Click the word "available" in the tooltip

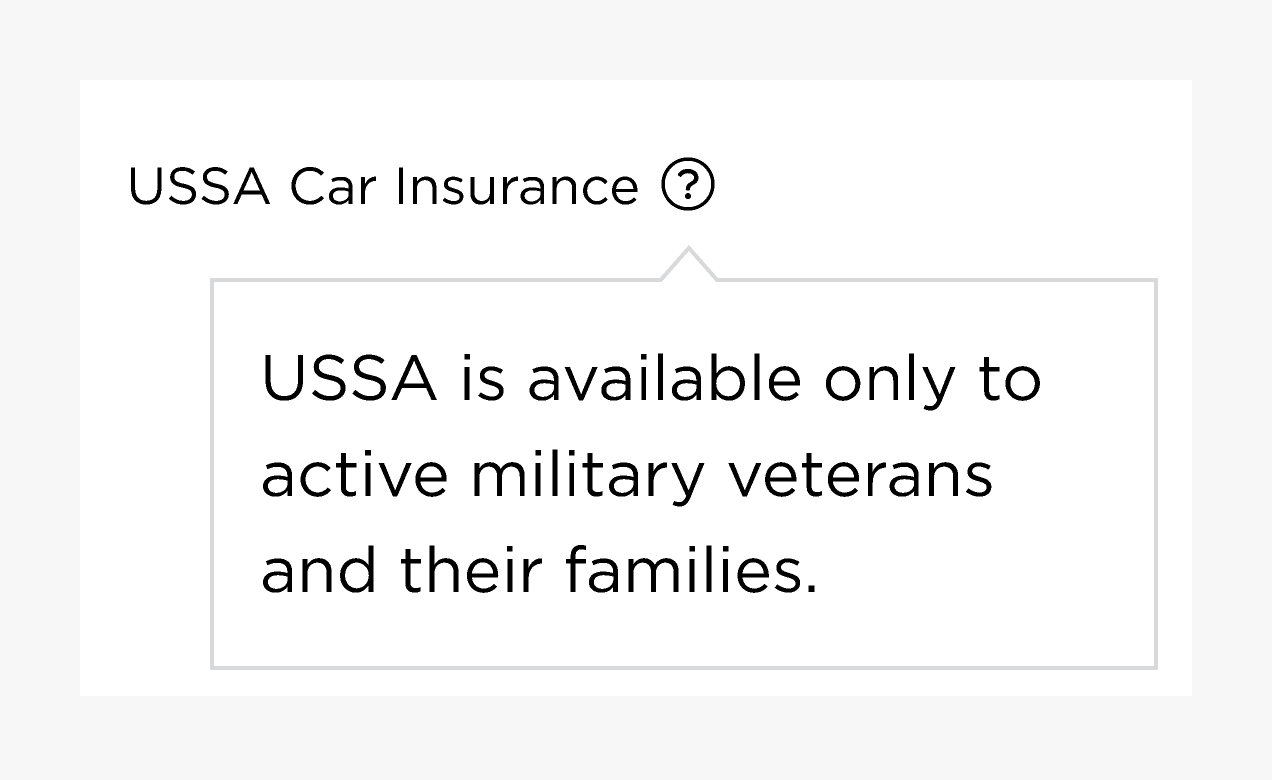(x=664, y=380)
